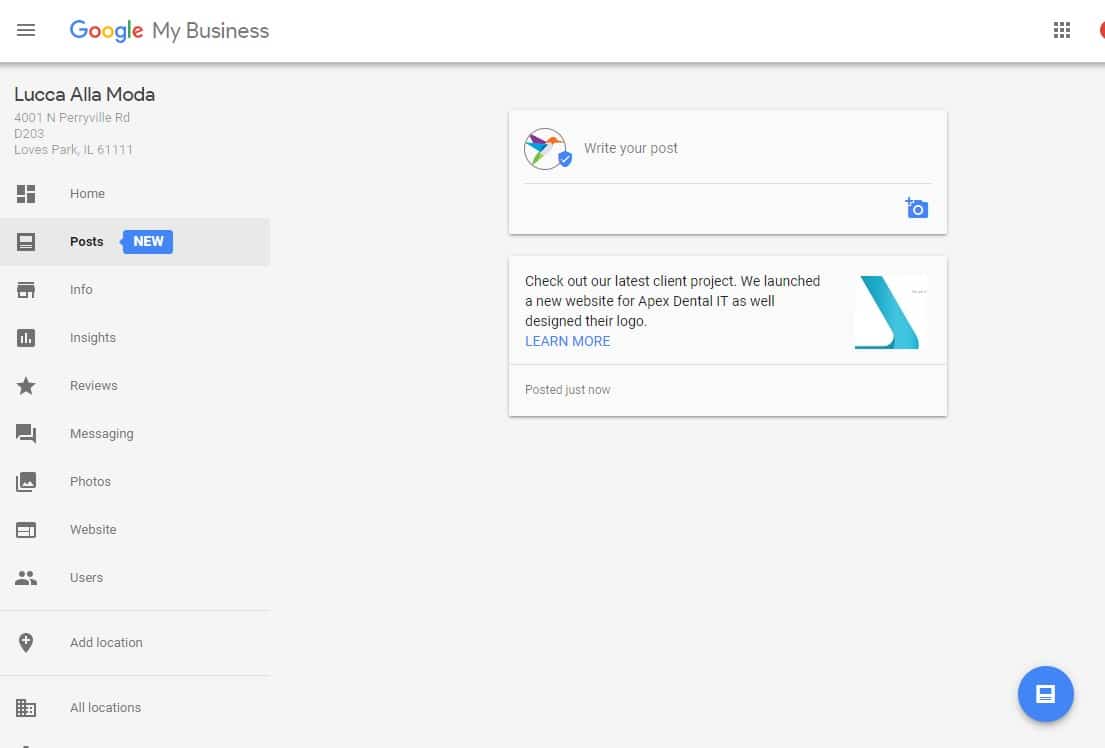Click the Loves Park, IL 61111 line

pos(73,149)
